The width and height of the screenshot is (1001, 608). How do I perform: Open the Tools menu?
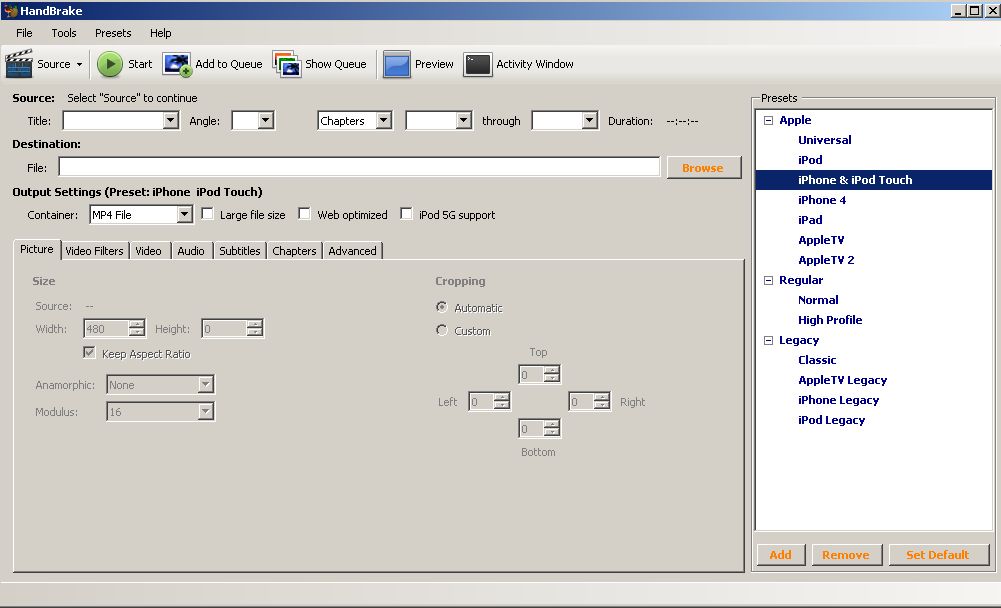(64, 33)
